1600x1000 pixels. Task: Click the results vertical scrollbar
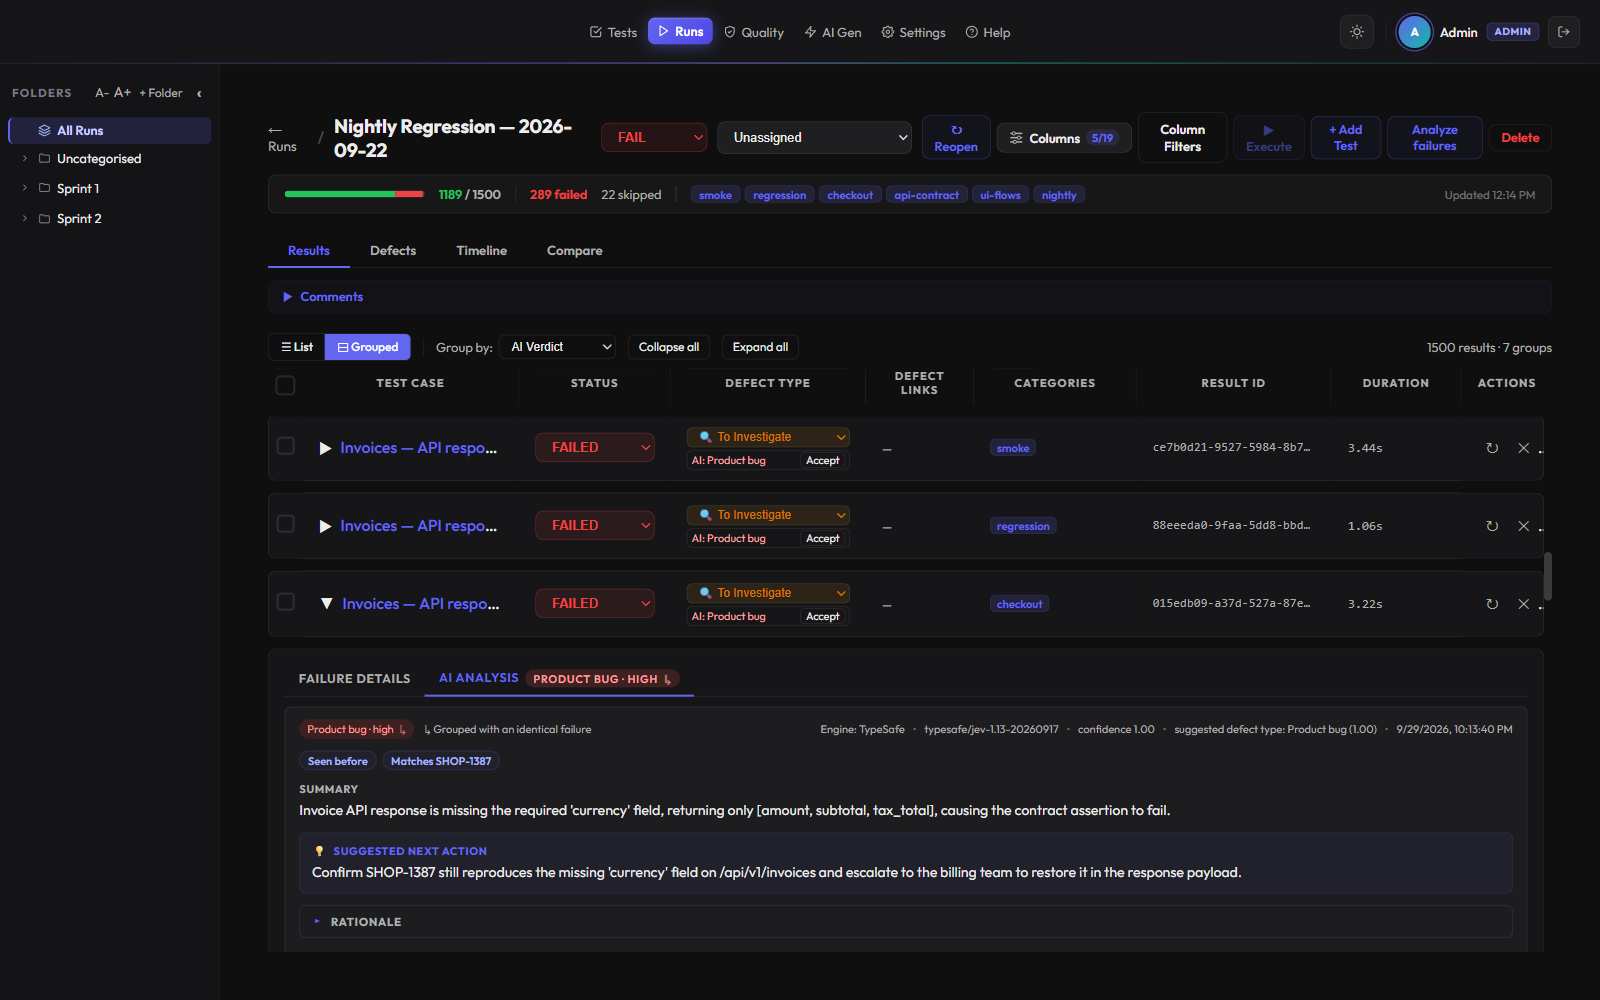(1548, 576)
